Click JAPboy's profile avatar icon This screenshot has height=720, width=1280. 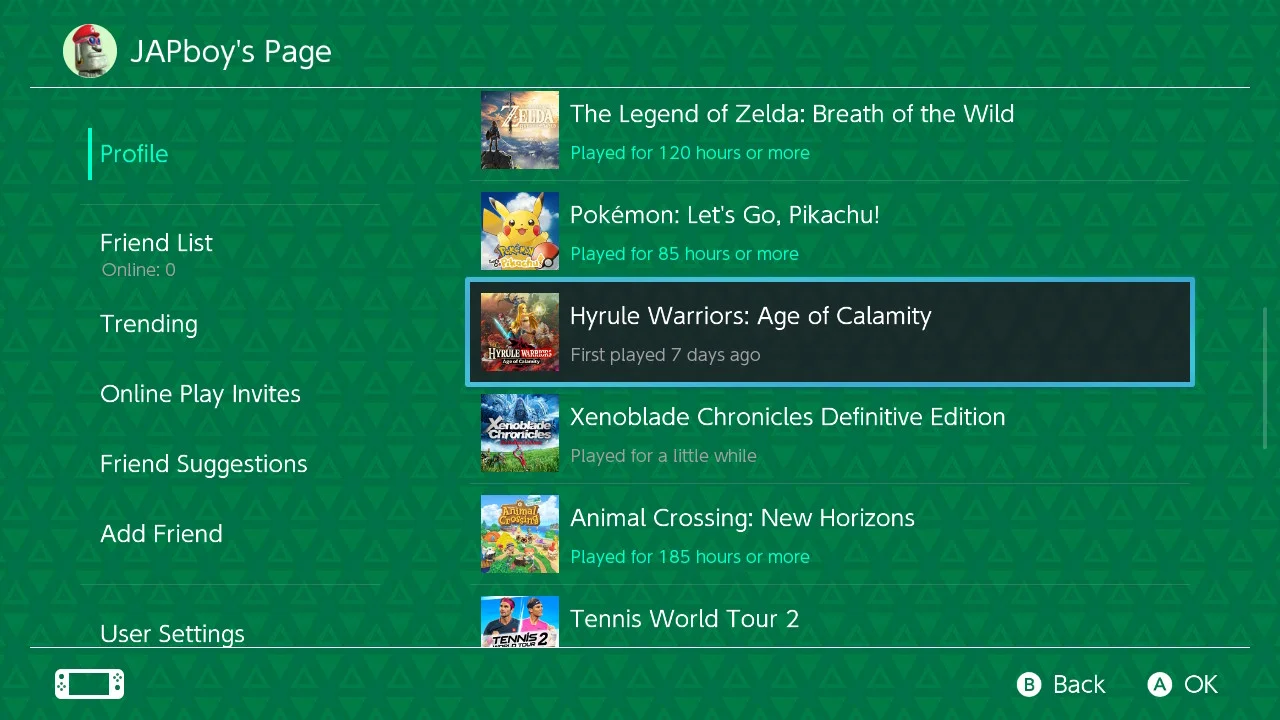(x=90, y=51)
